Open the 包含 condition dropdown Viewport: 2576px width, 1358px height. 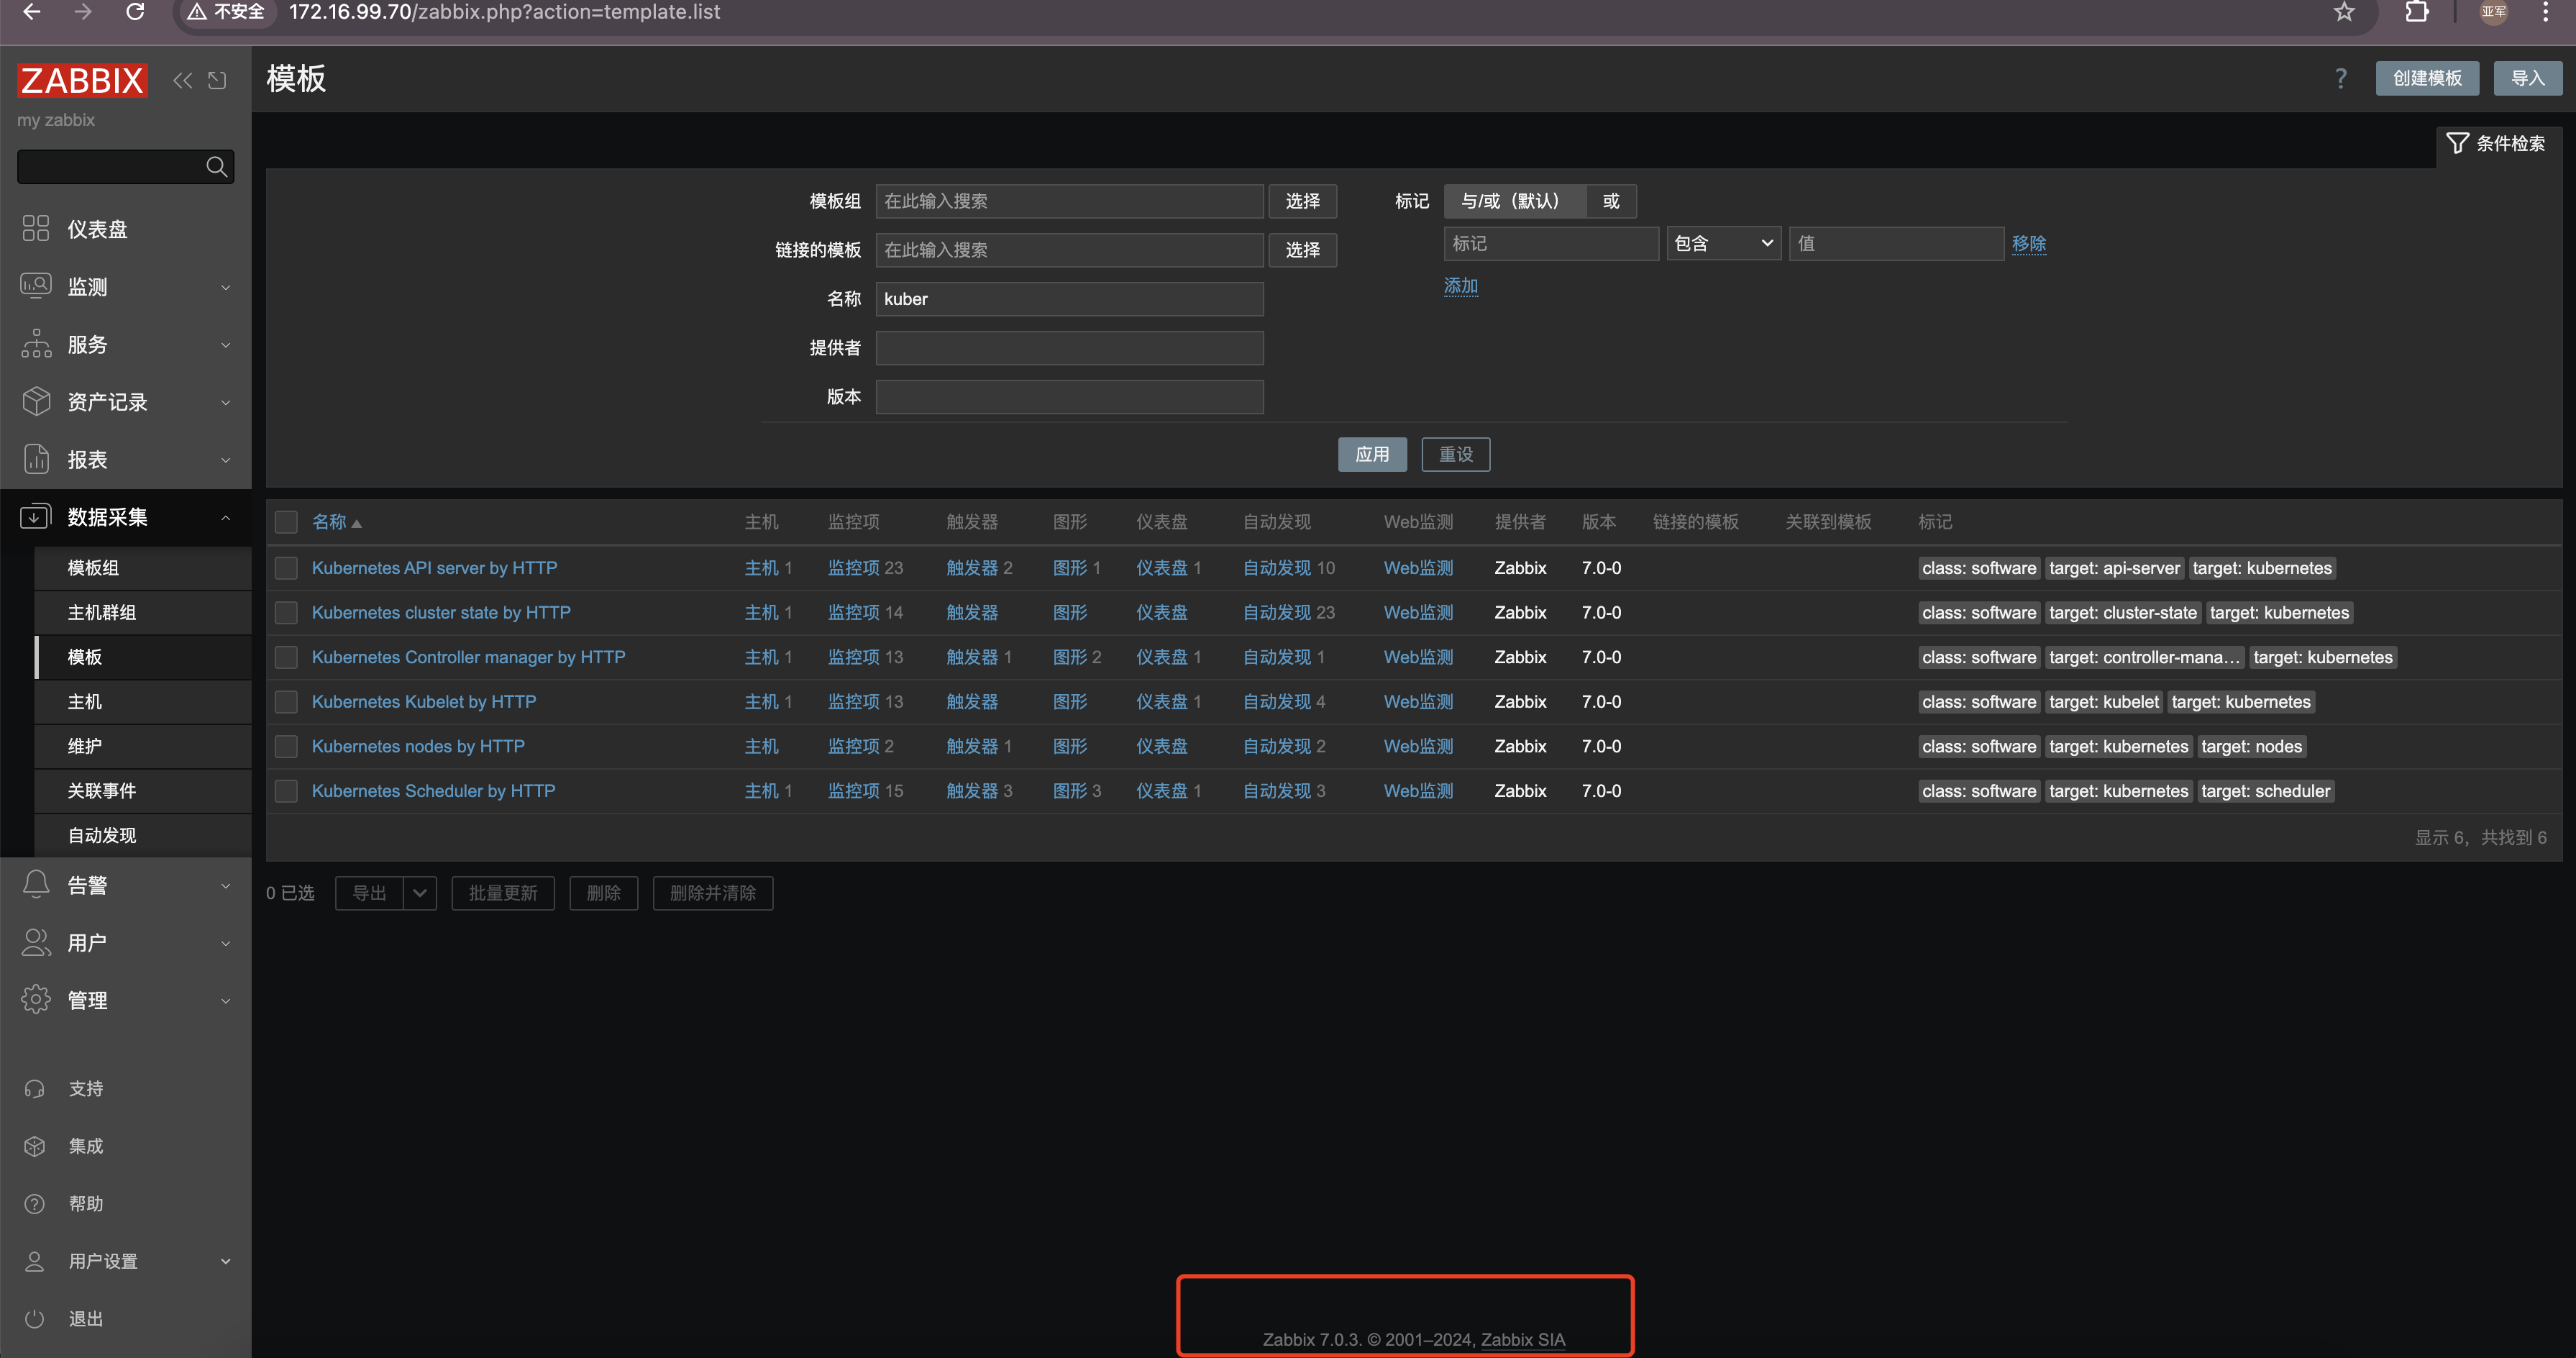(1722, 243)
